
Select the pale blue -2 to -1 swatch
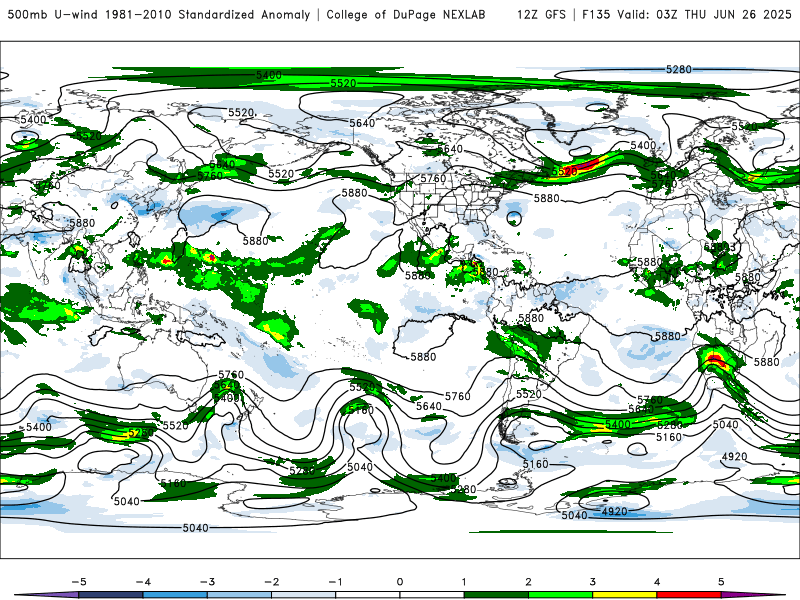[x=304, y=595]
